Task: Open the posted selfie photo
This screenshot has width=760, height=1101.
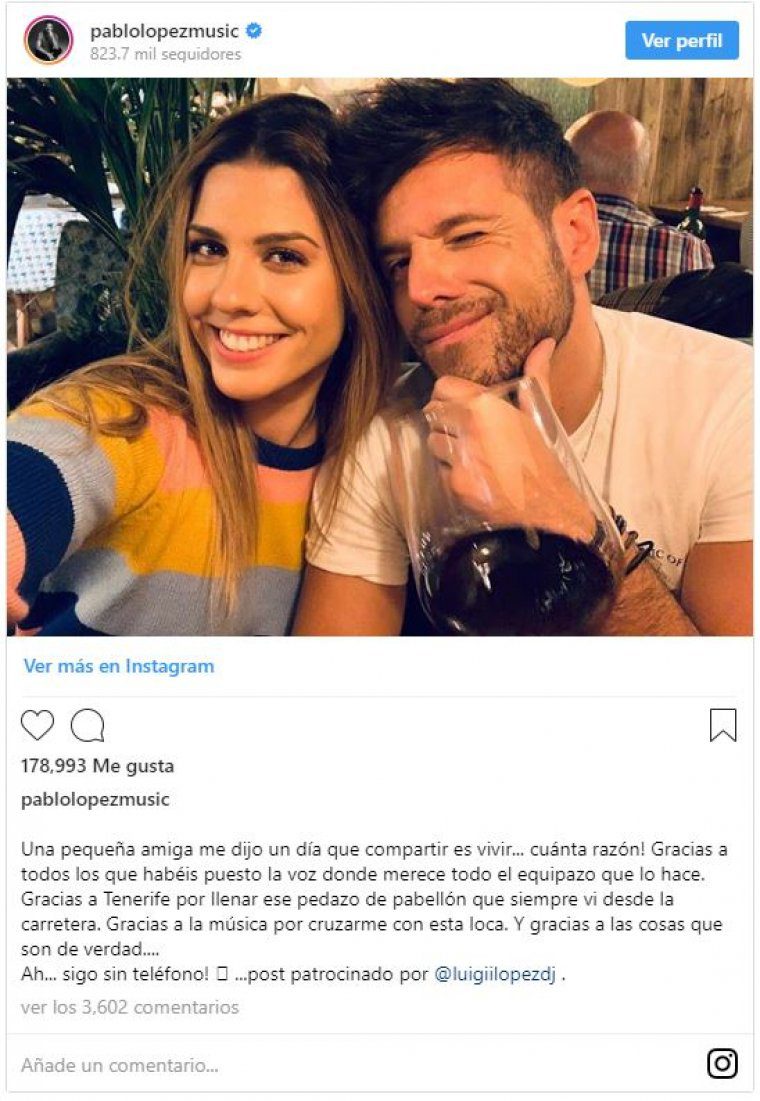Action: tap(380, 357)
